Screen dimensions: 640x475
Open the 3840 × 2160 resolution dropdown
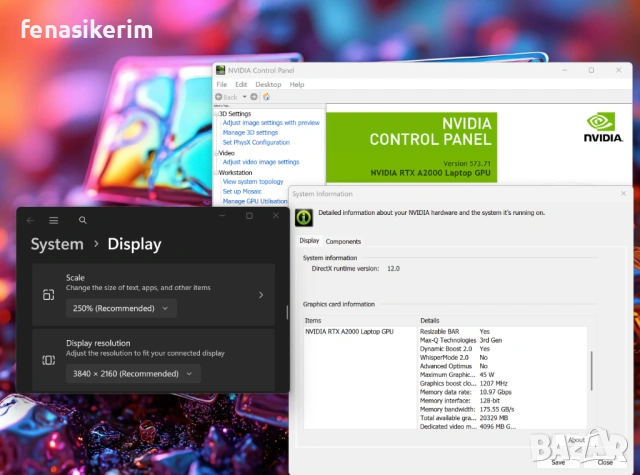133,373
